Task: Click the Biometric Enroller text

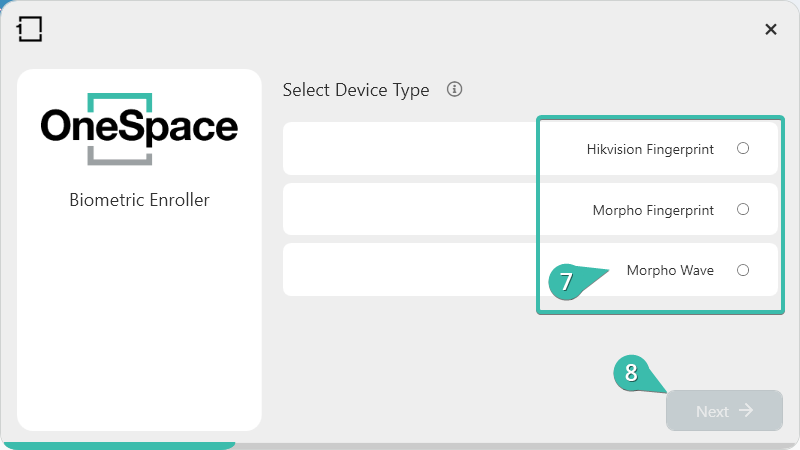Action: point(139,199)
